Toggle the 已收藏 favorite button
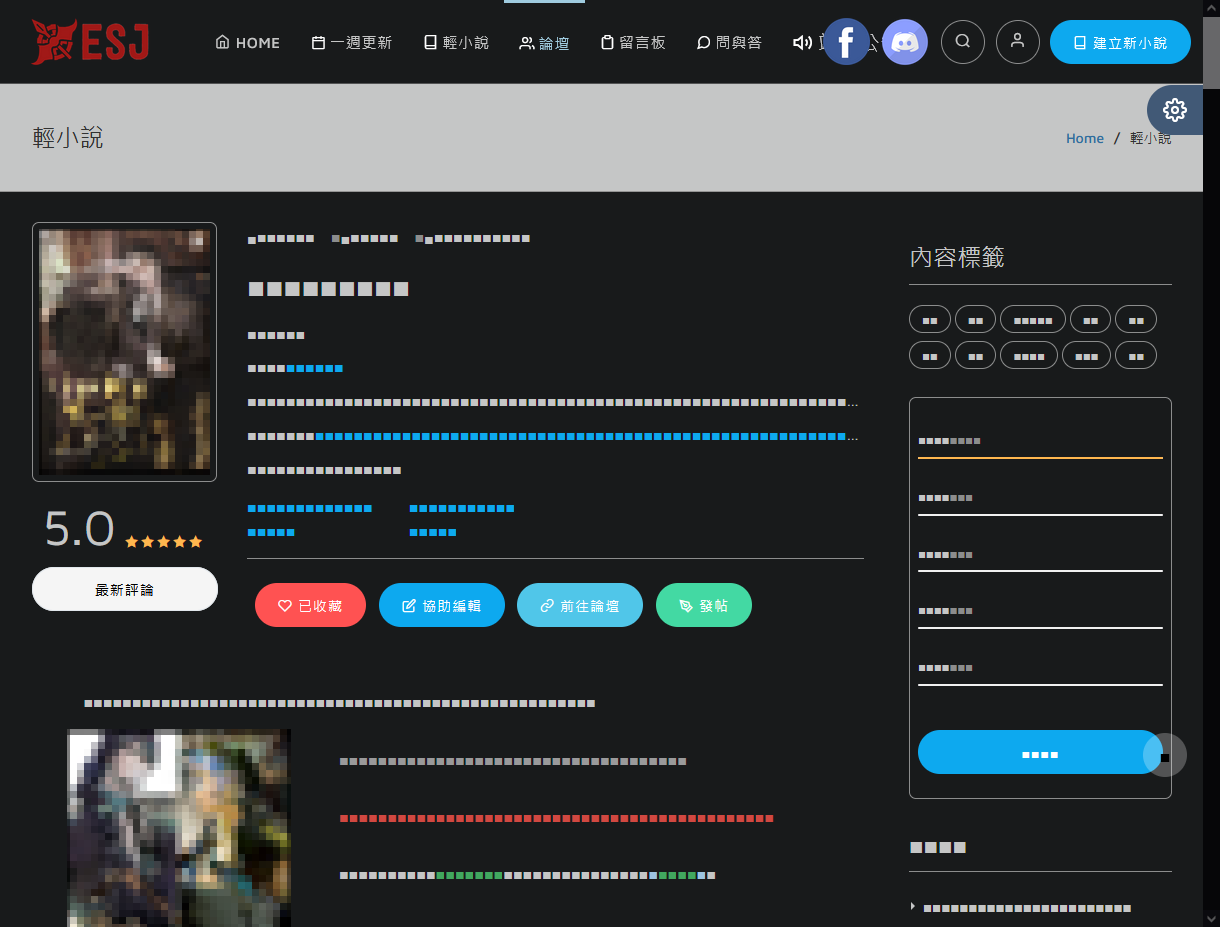The width and height of the screenshot is (1220, 927). click(x=310, y=605)
